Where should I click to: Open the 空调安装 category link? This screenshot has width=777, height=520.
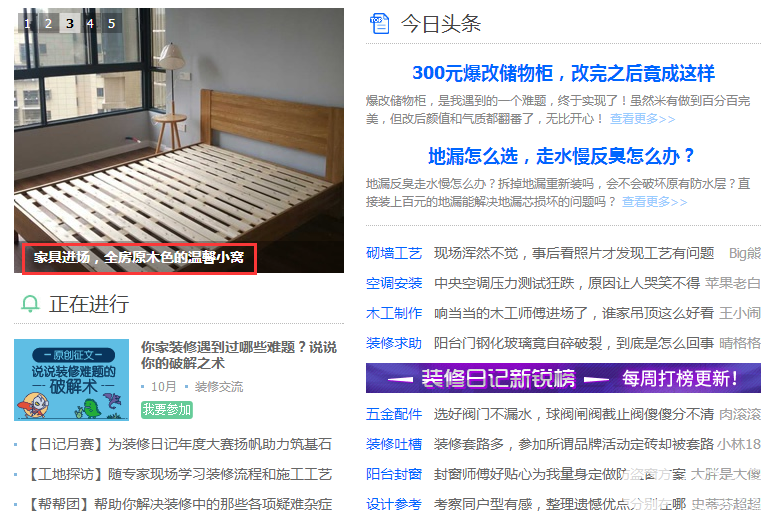click(394, 284)
